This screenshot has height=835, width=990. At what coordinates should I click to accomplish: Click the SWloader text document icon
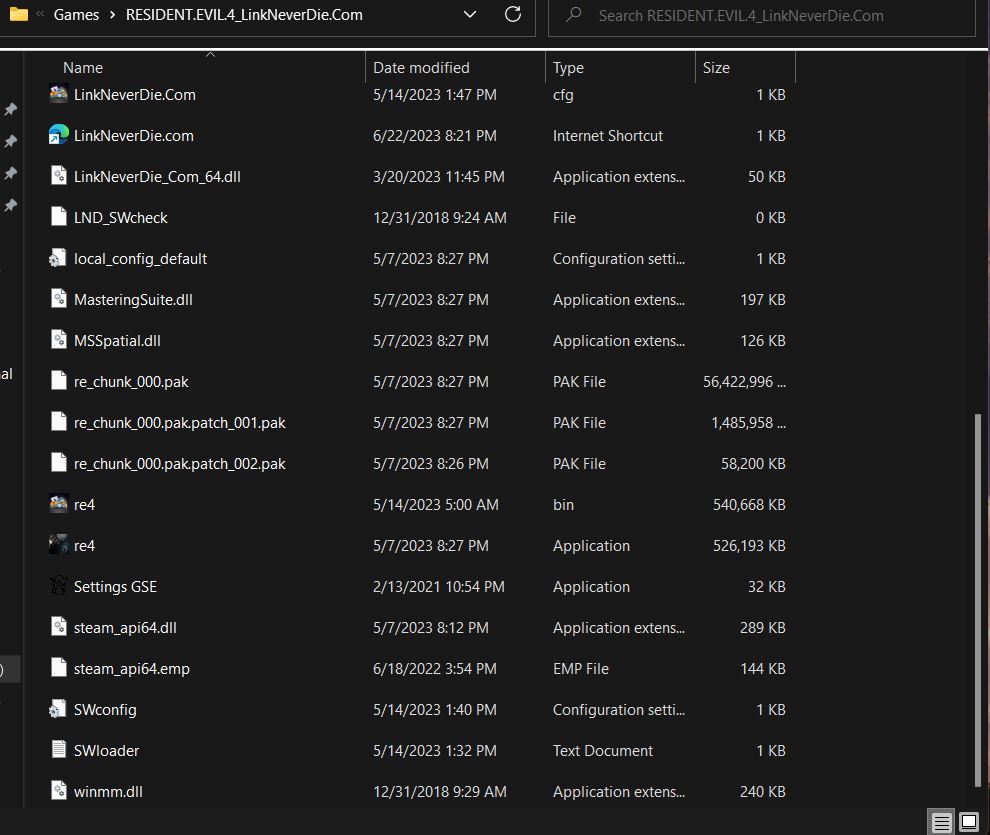point(58,751)
